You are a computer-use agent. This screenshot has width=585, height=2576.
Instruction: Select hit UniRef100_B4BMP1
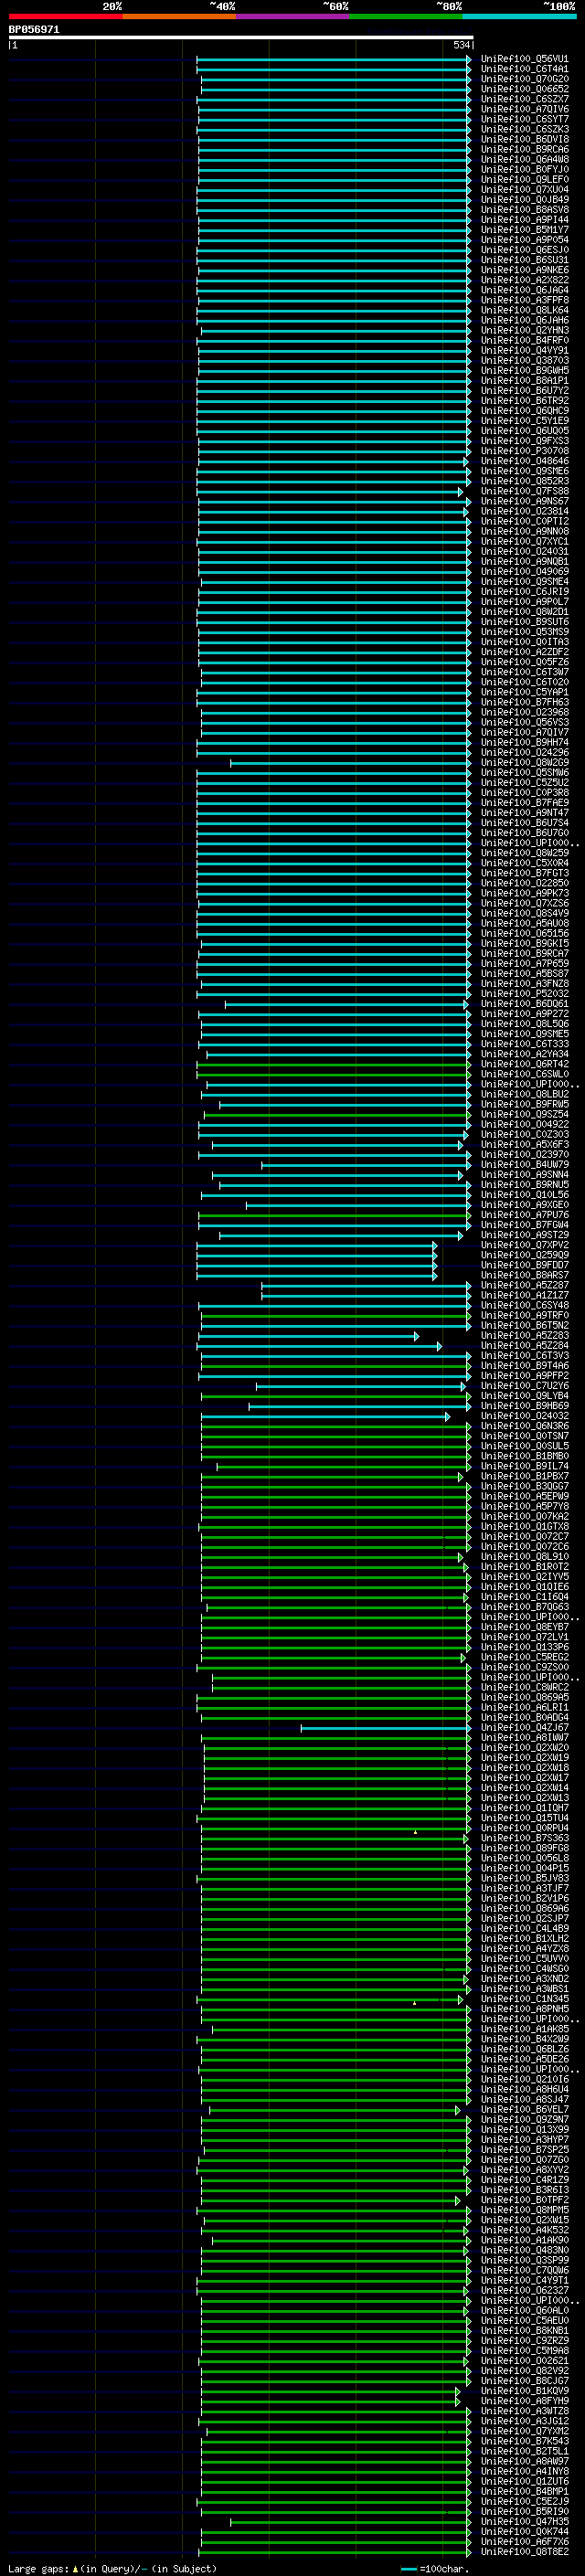point(524,2491)
